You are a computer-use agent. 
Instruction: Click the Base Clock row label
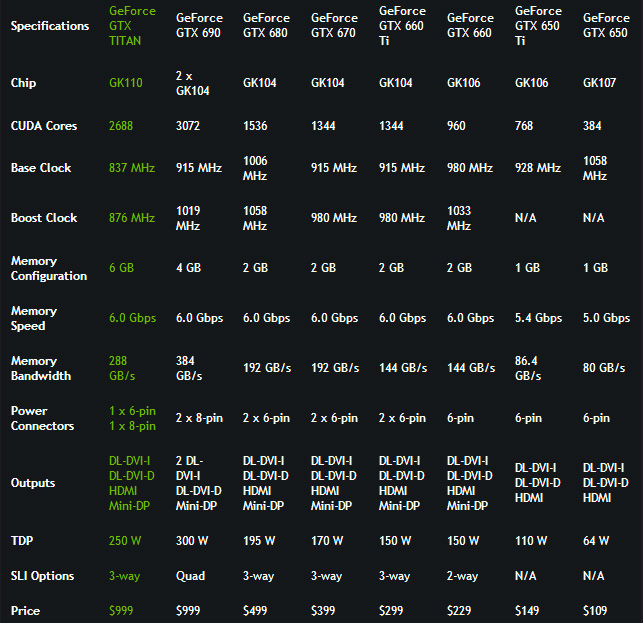tap(41, 168)
